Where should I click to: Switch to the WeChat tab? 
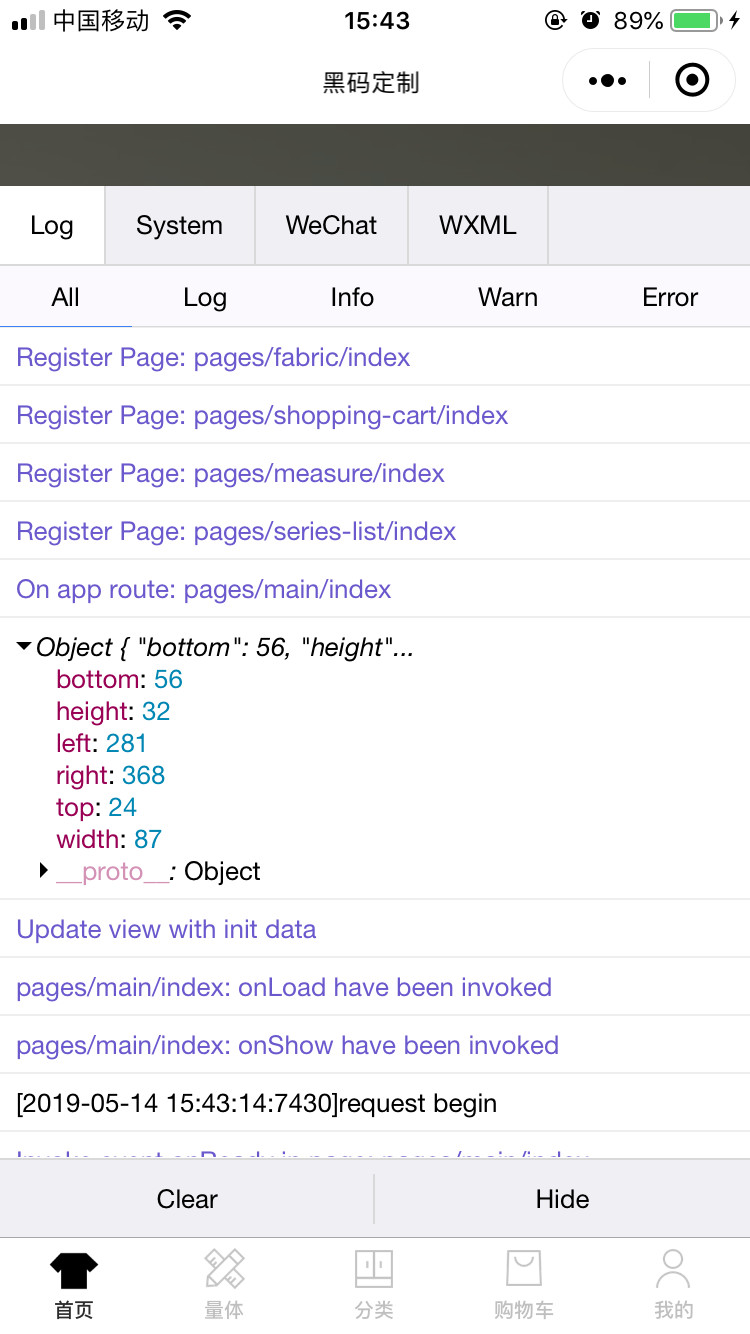coord(331,226)
